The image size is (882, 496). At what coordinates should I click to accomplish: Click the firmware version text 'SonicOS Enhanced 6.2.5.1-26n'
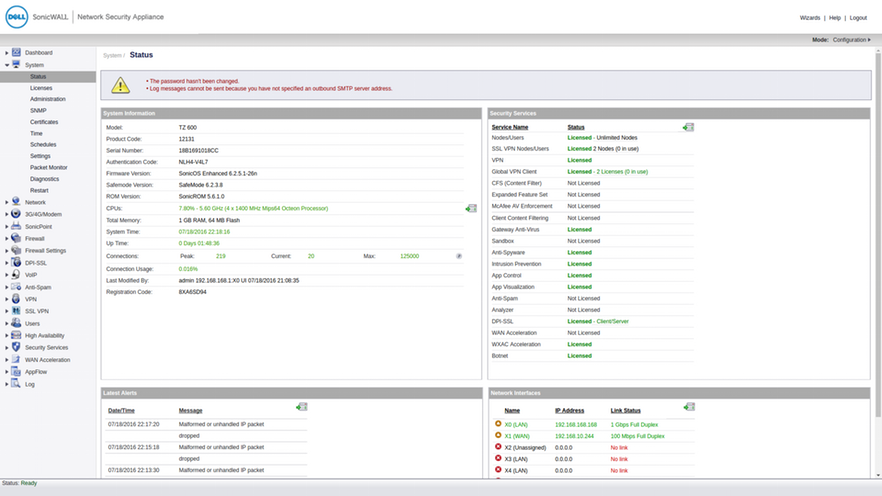(x=218, y=174)
